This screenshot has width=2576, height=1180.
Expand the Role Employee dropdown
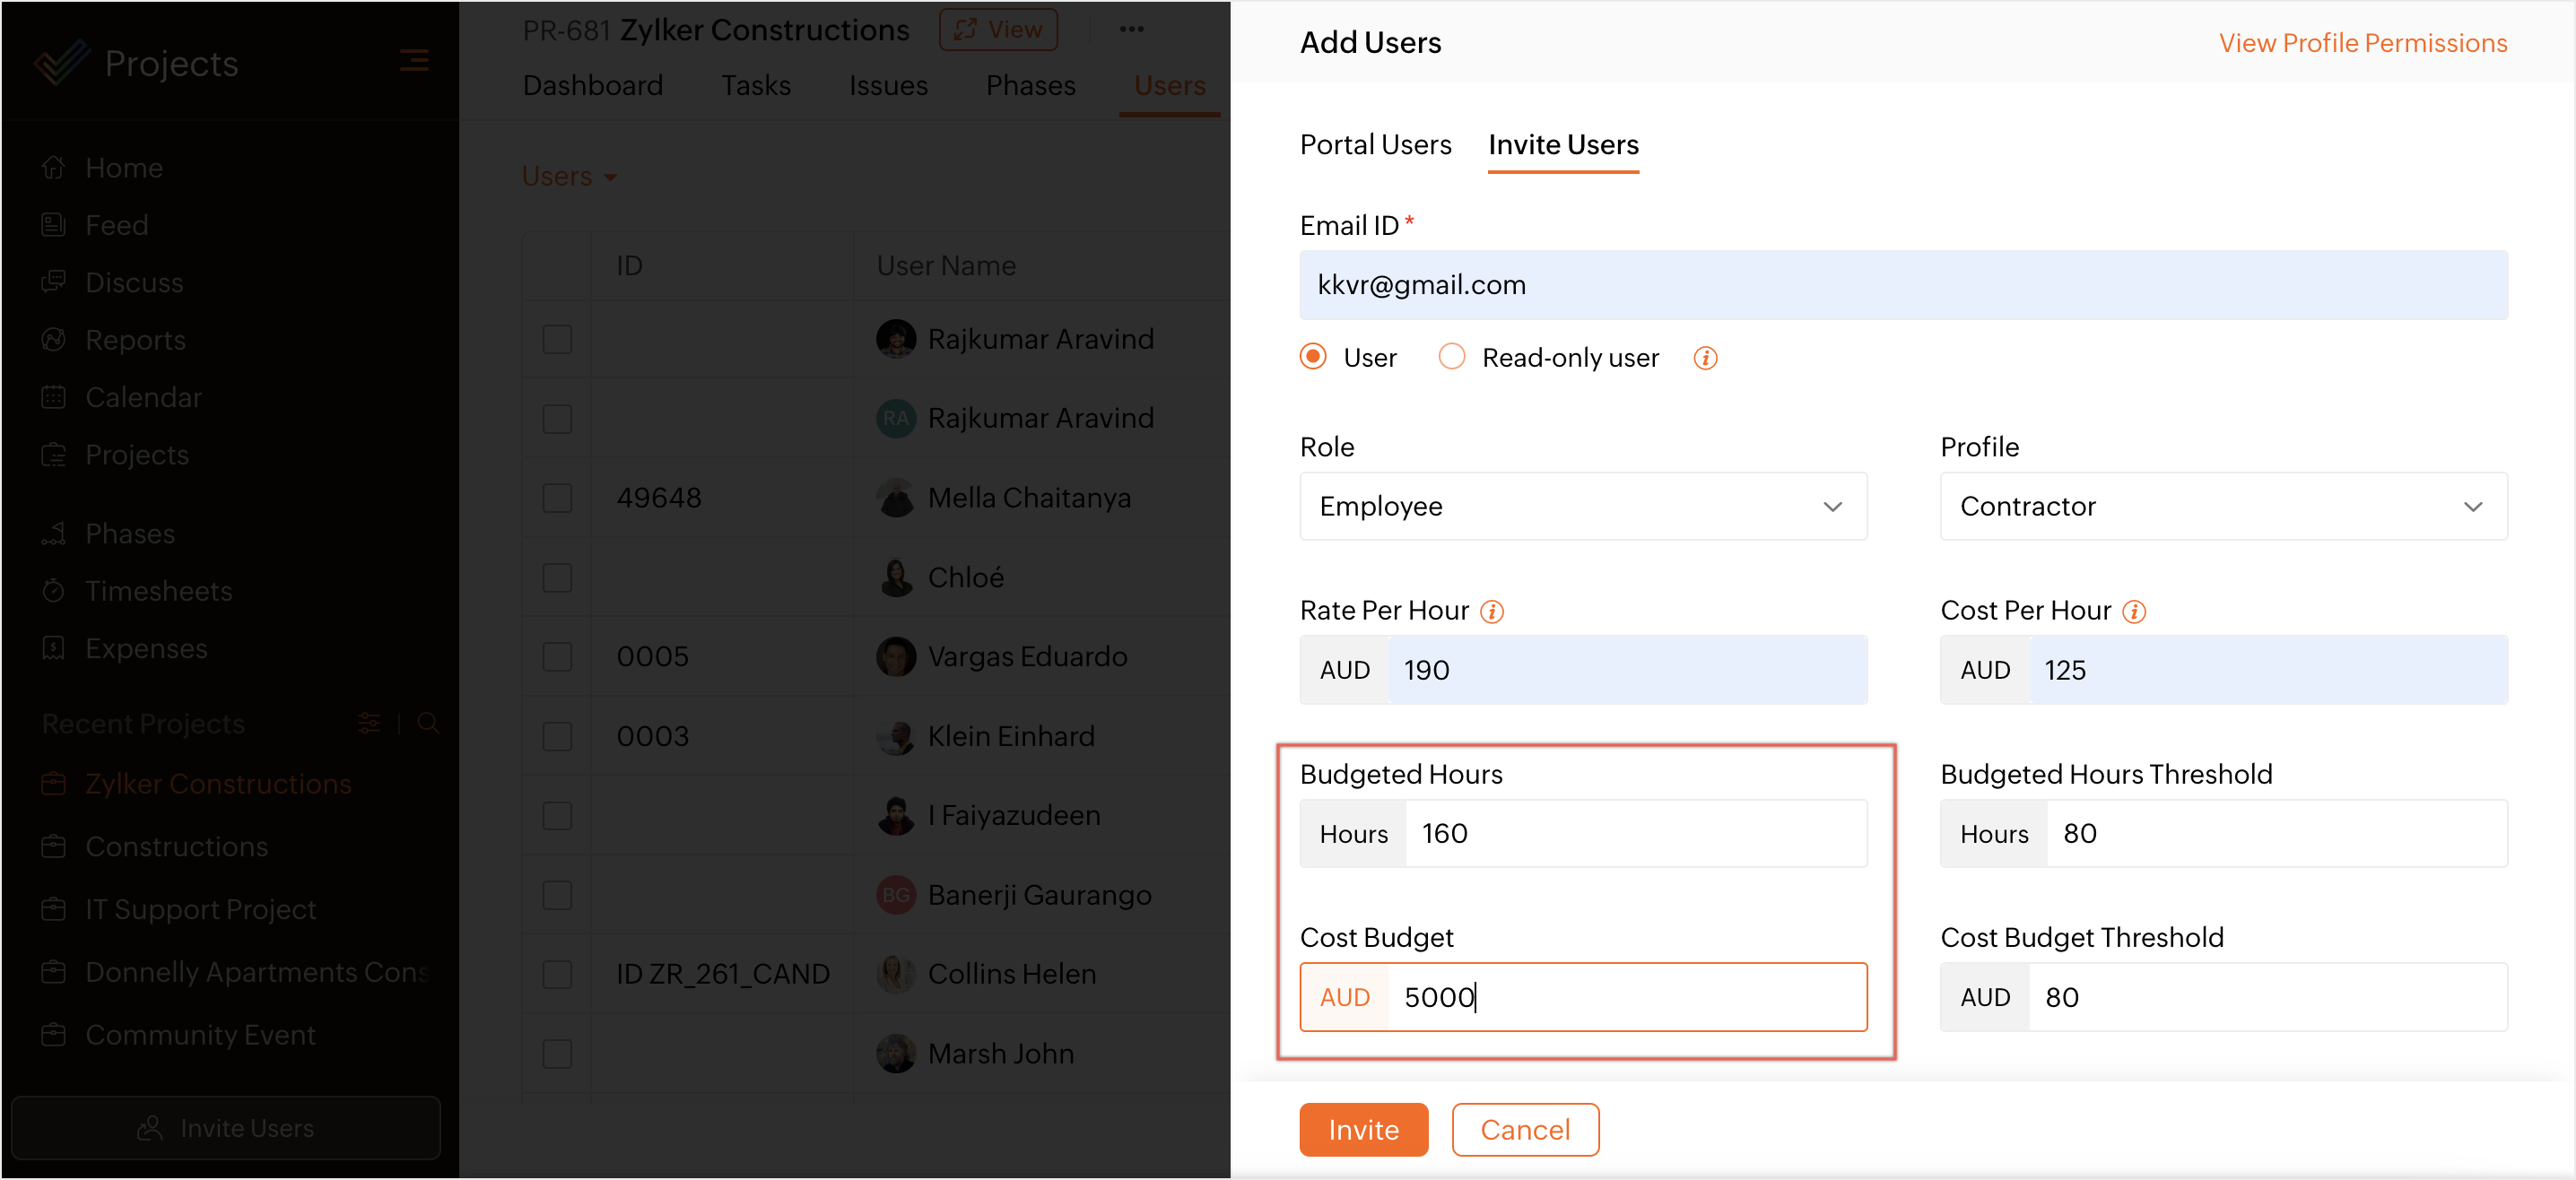click(x=1582, y=506)
